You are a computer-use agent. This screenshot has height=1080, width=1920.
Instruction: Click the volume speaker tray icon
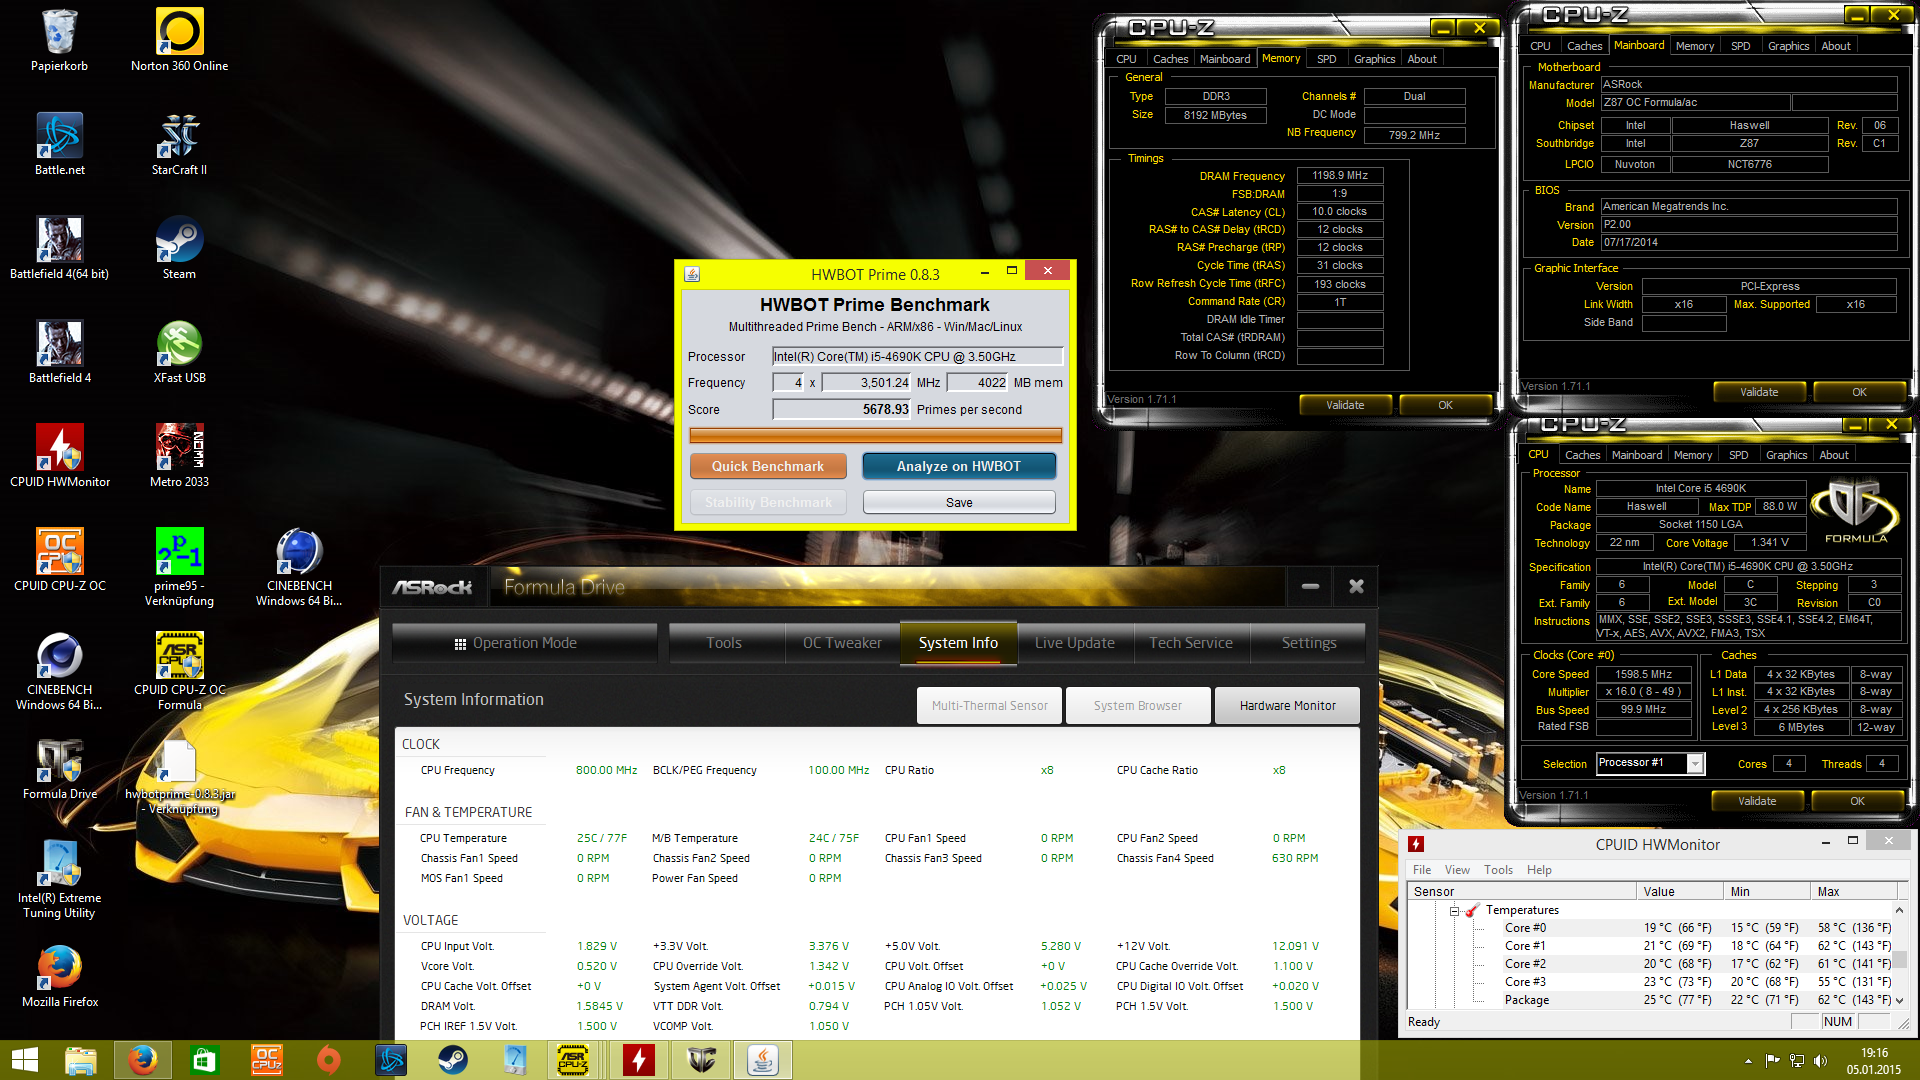click(1819, 1061)
